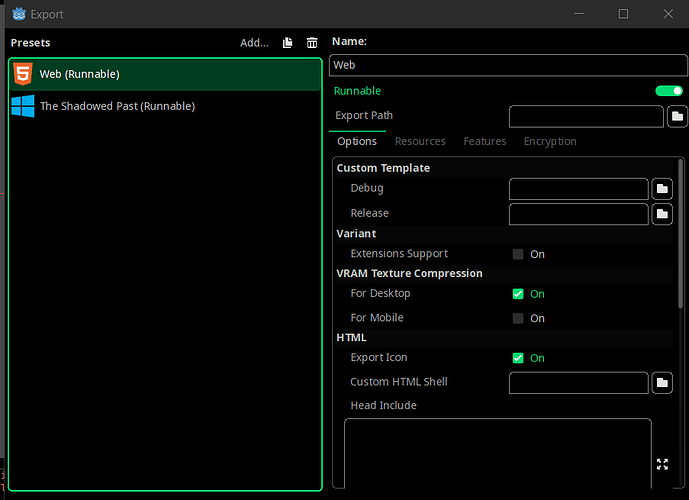Uncheck VRAM compression For Desktop
The width and height of the screenshot is (689, 500).
coord(518,294)
